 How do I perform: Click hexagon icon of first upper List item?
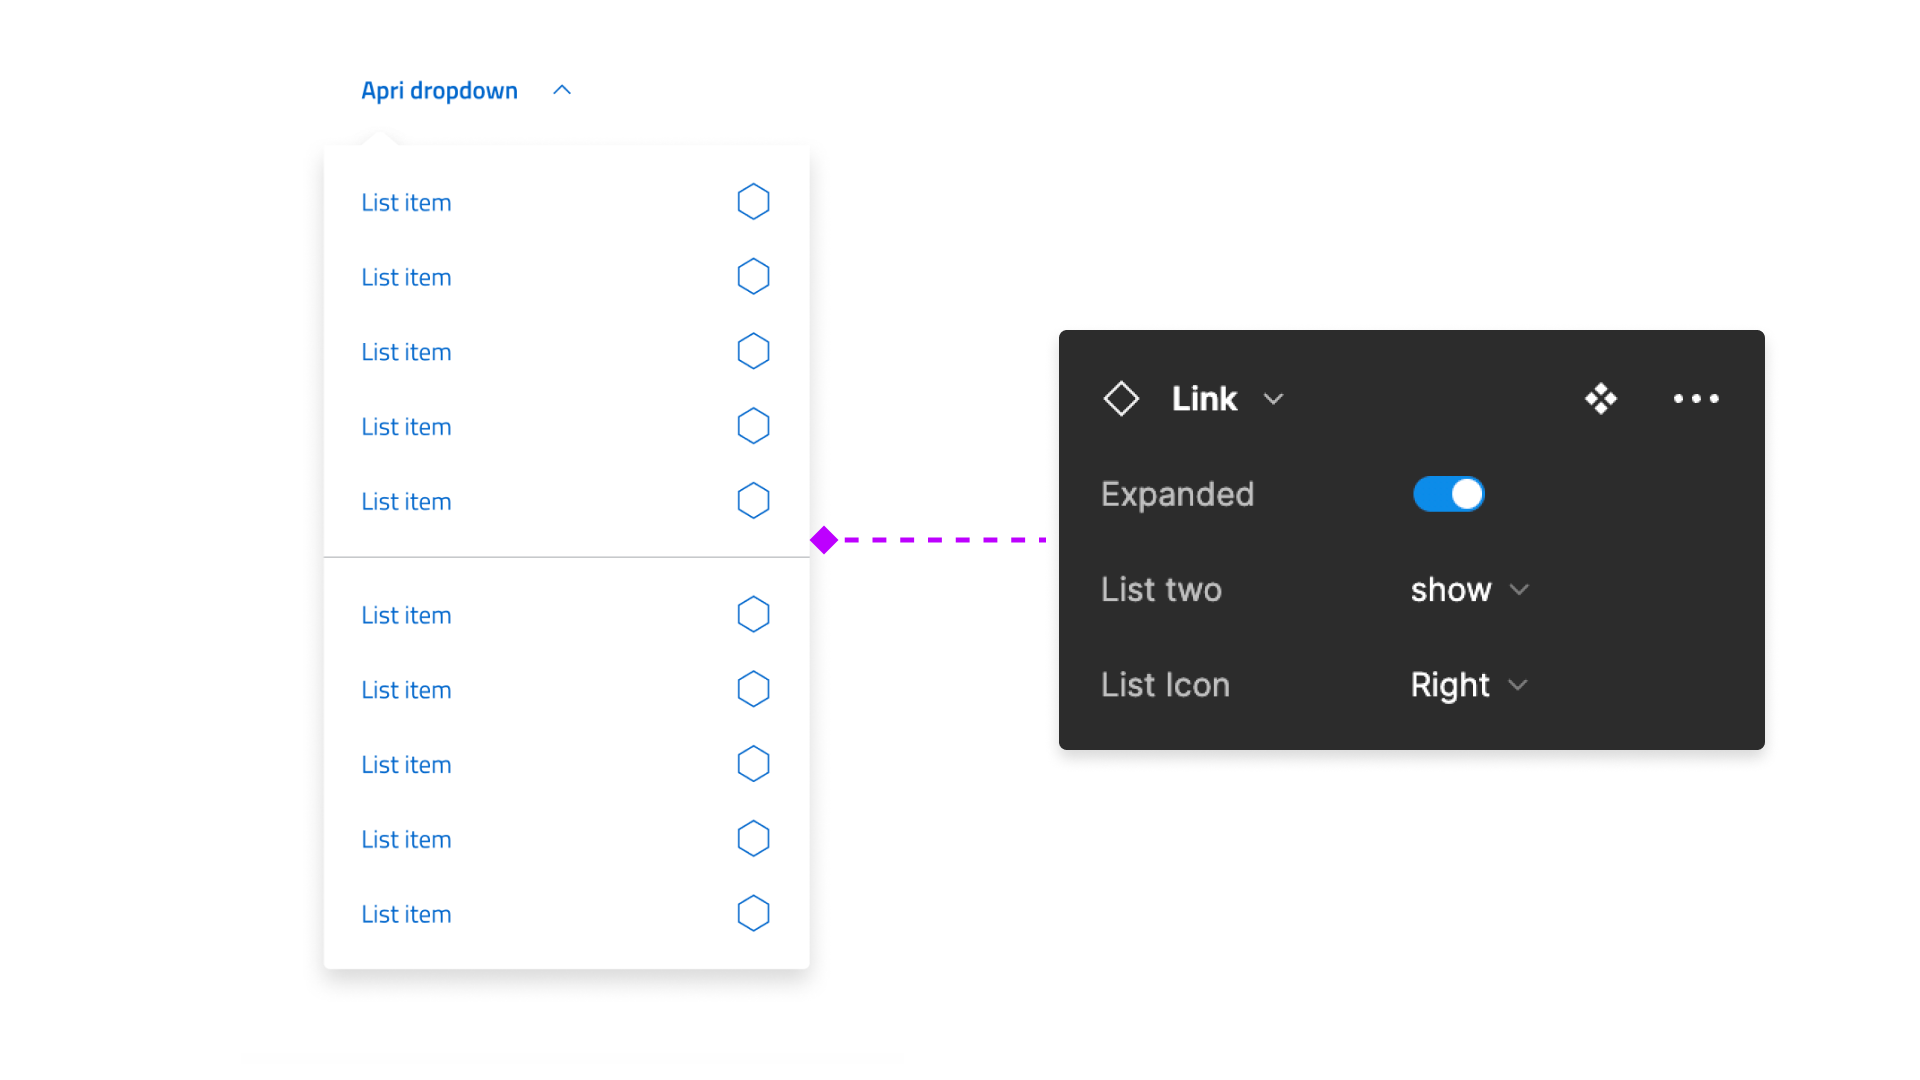(x=753, y=202)
